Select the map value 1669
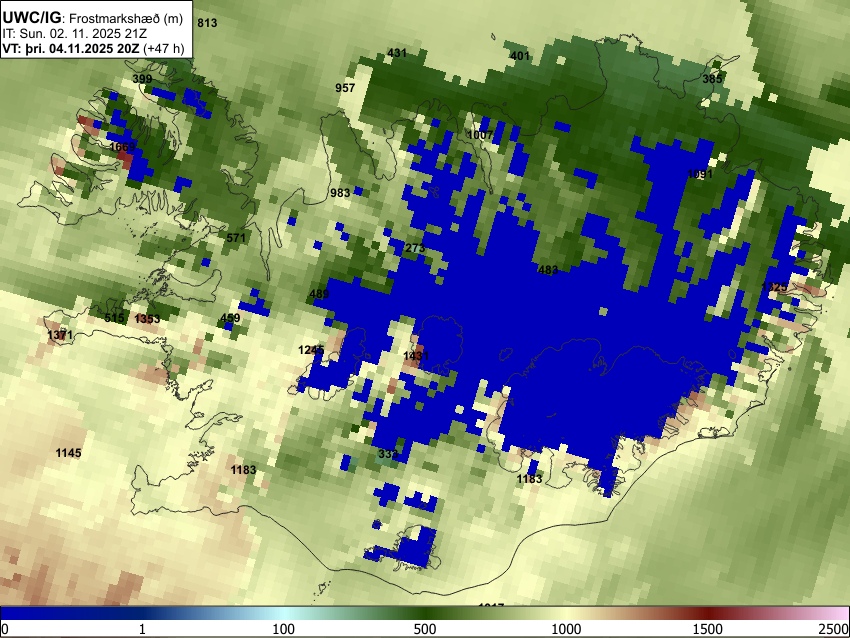The height and width of the screenshot is (638, 850). (x=123, y=147)
